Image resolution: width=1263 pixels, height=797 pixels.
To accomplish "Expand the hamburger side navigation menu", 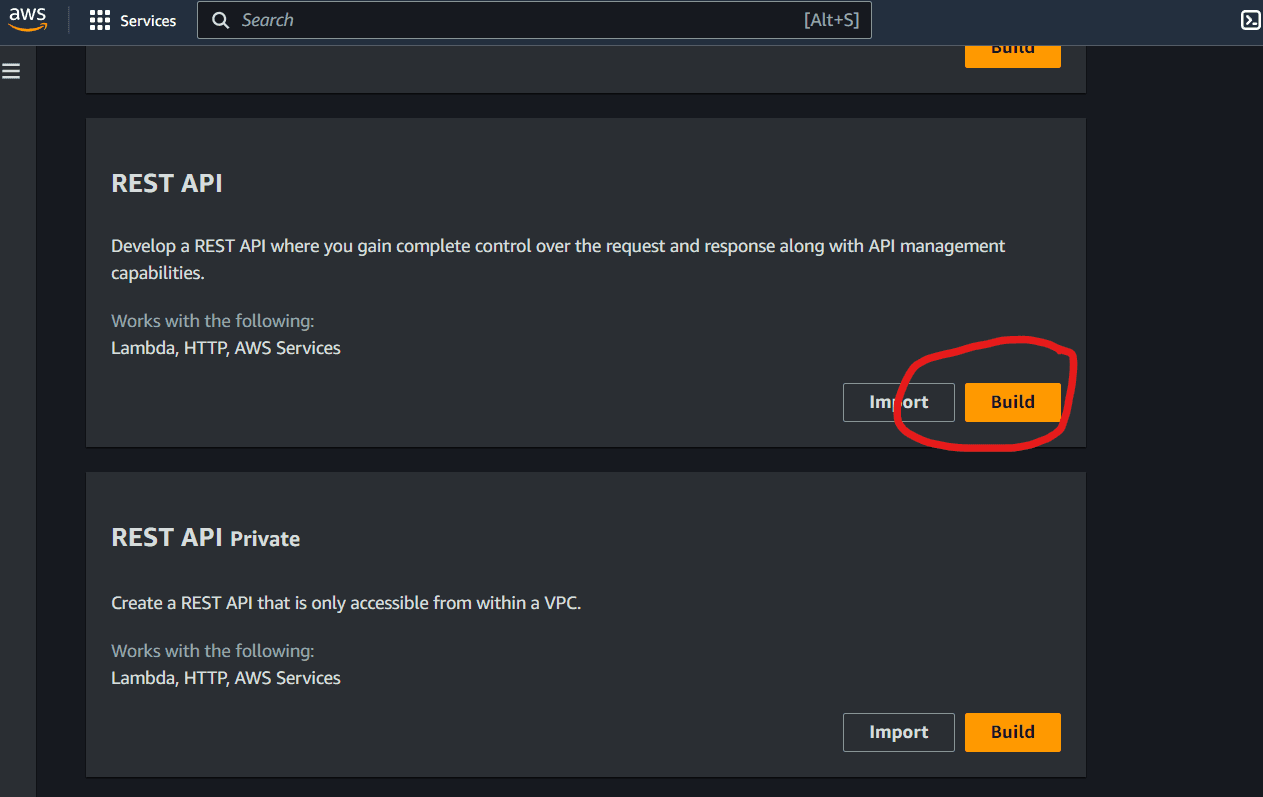I will 11,71.
